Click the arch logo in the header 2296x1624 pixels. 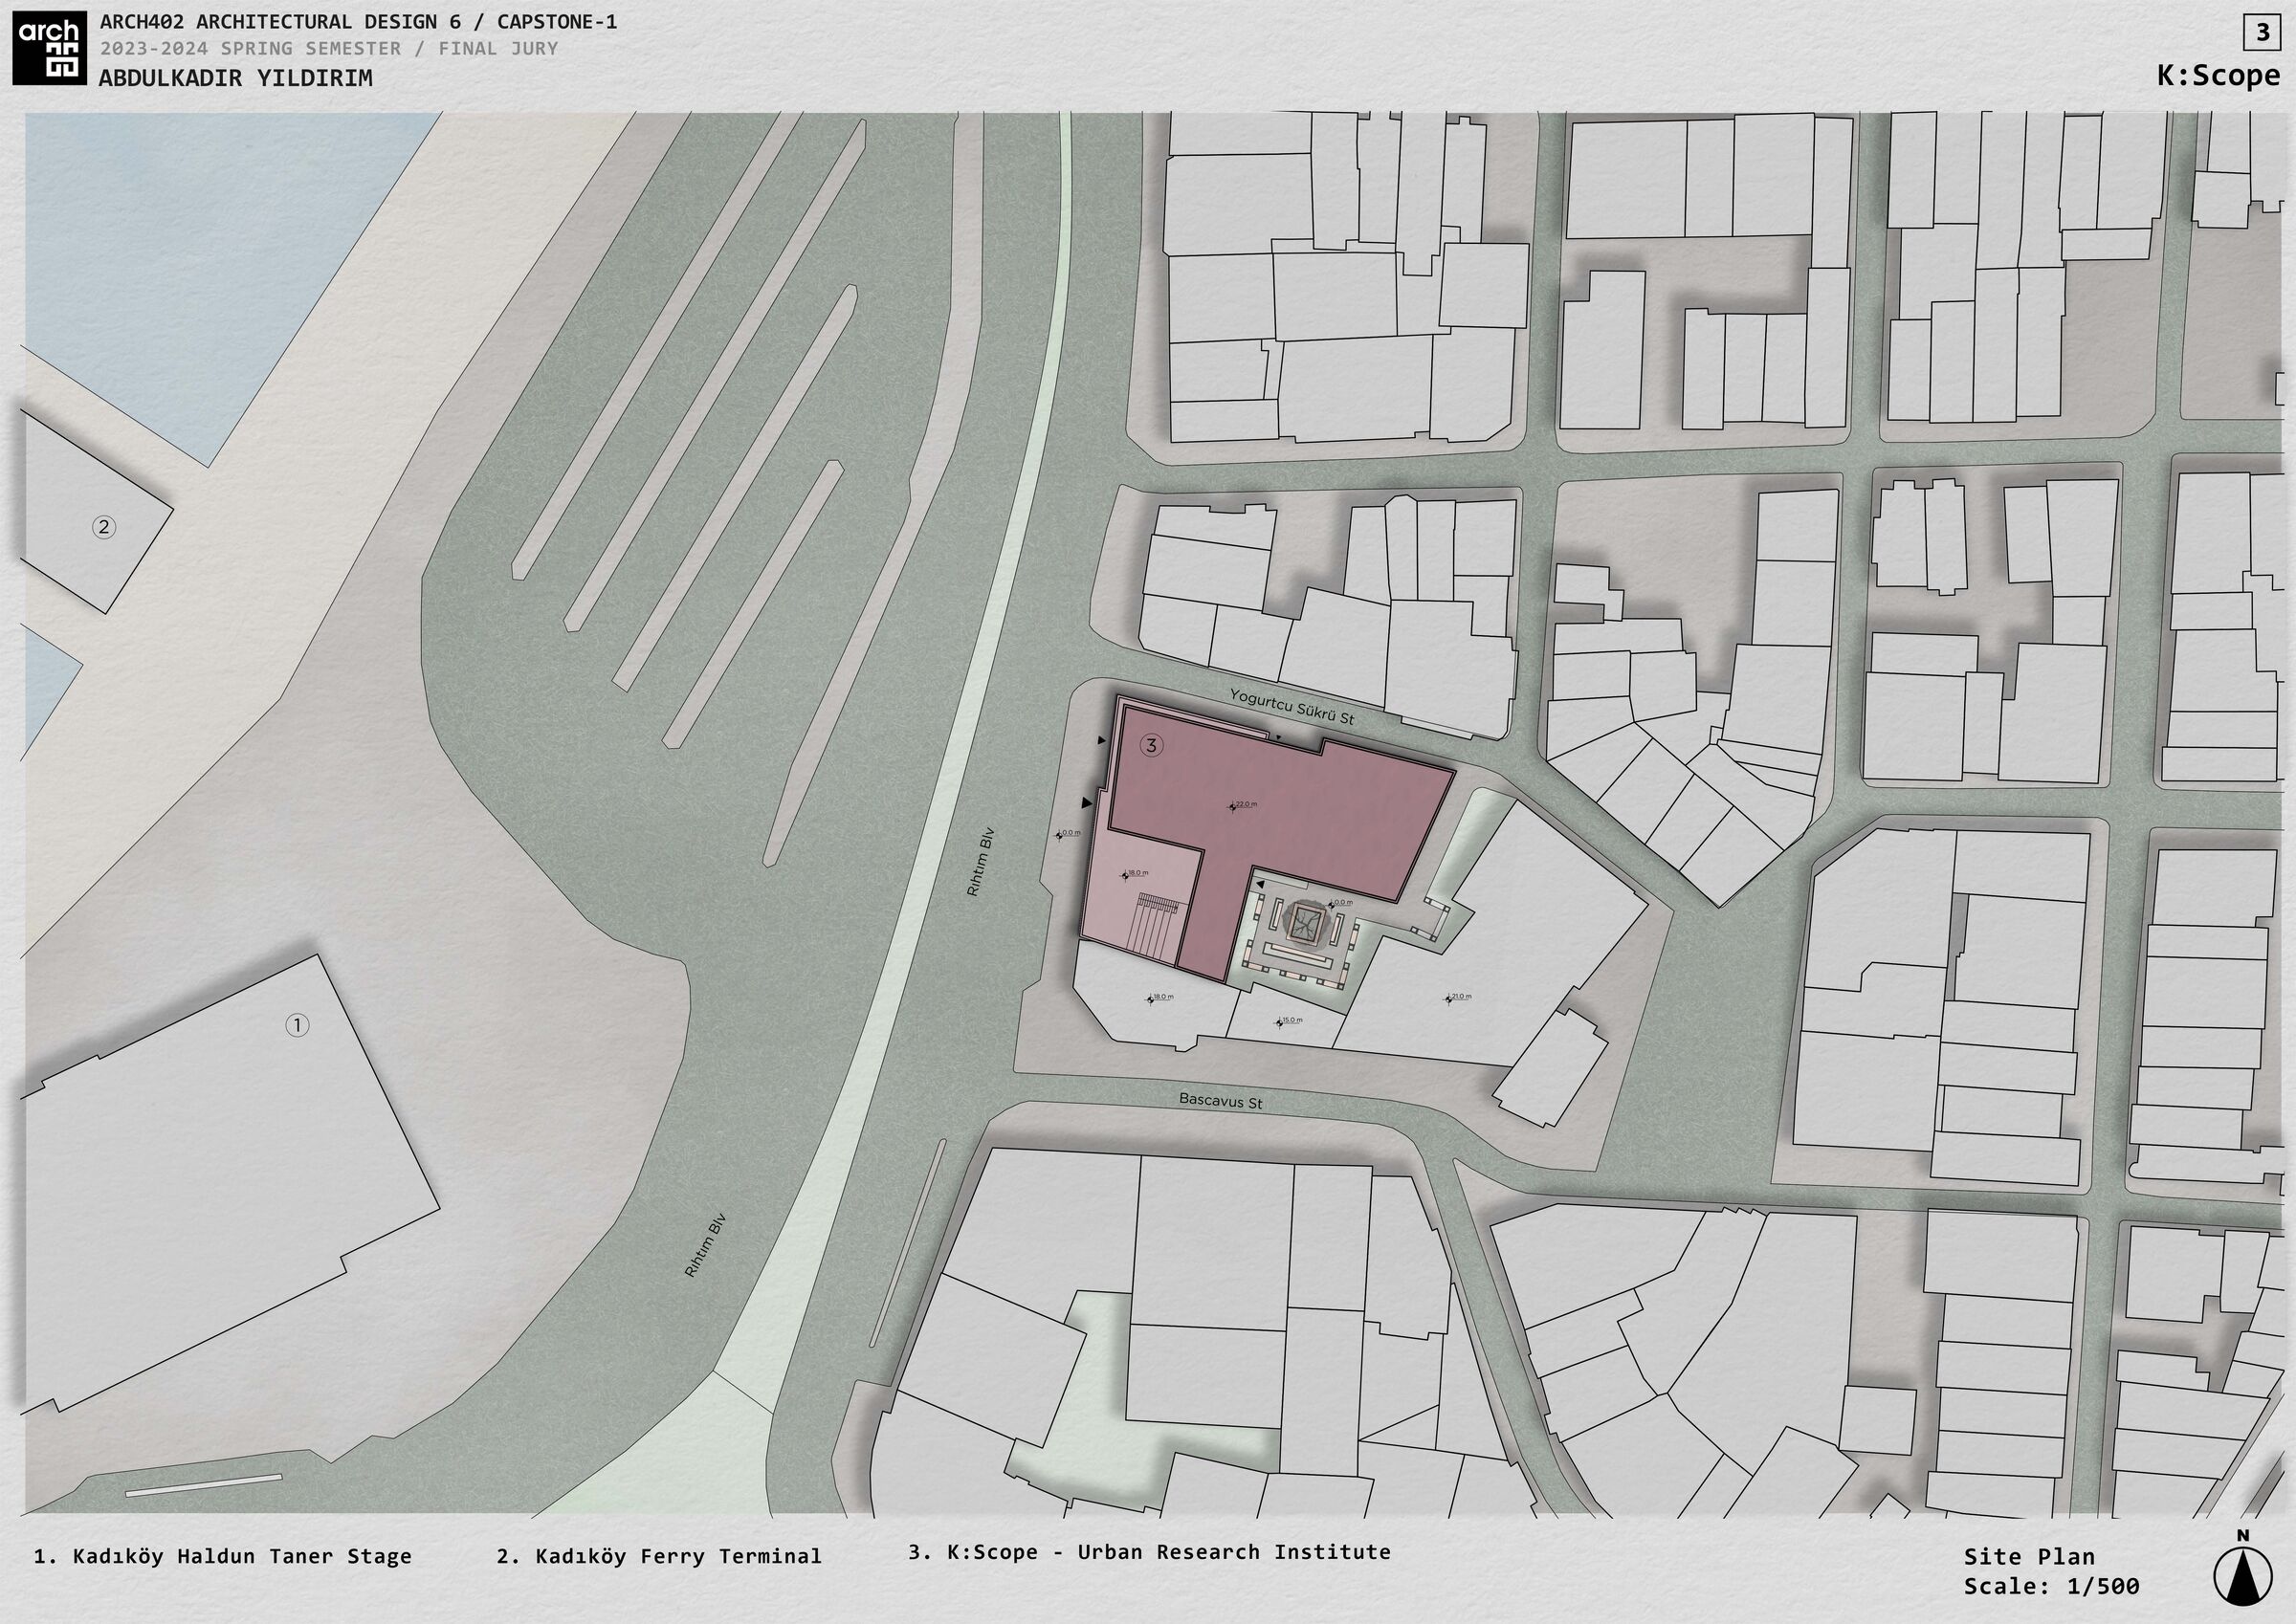coord(48,49)
